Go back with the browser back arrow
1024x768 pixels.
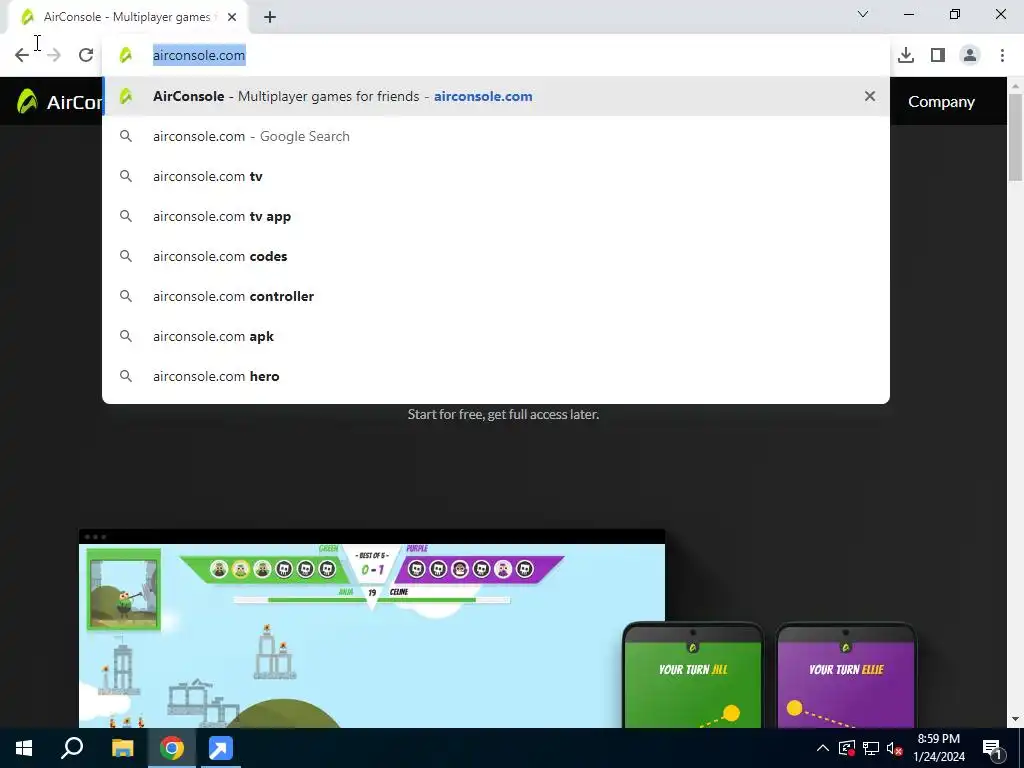click(22, 55)
